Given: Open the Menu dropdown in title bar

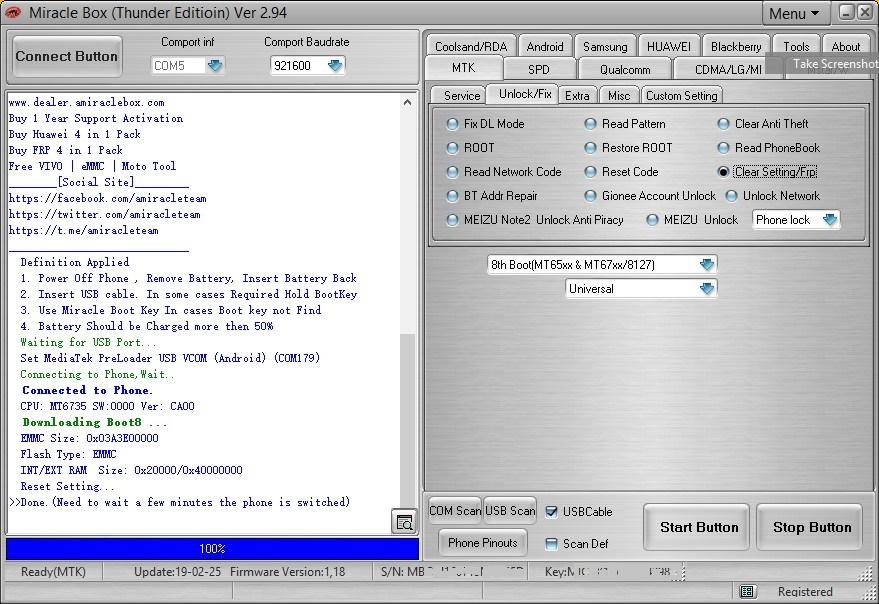Looking at the screenshot, I should point(794,13).
